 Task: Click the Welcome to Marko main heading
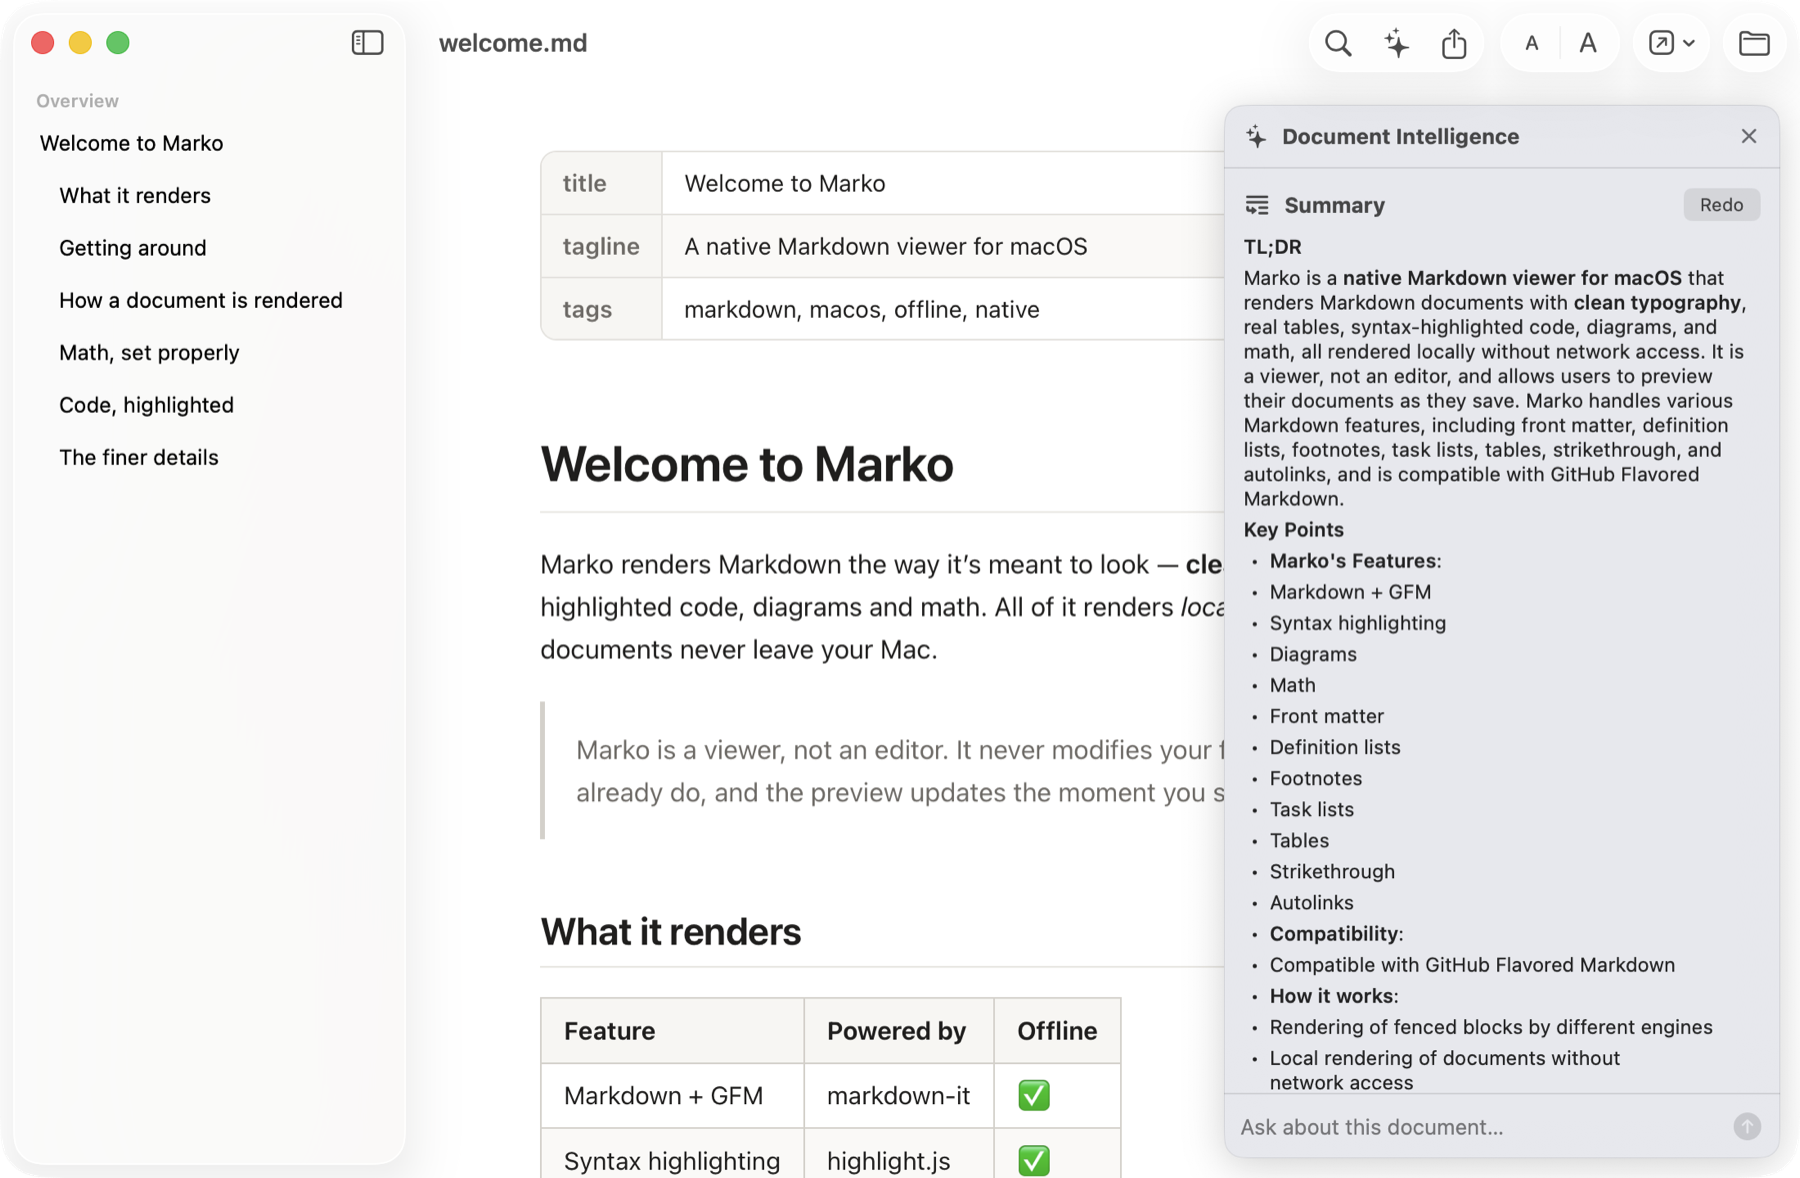tap(746, 465)
